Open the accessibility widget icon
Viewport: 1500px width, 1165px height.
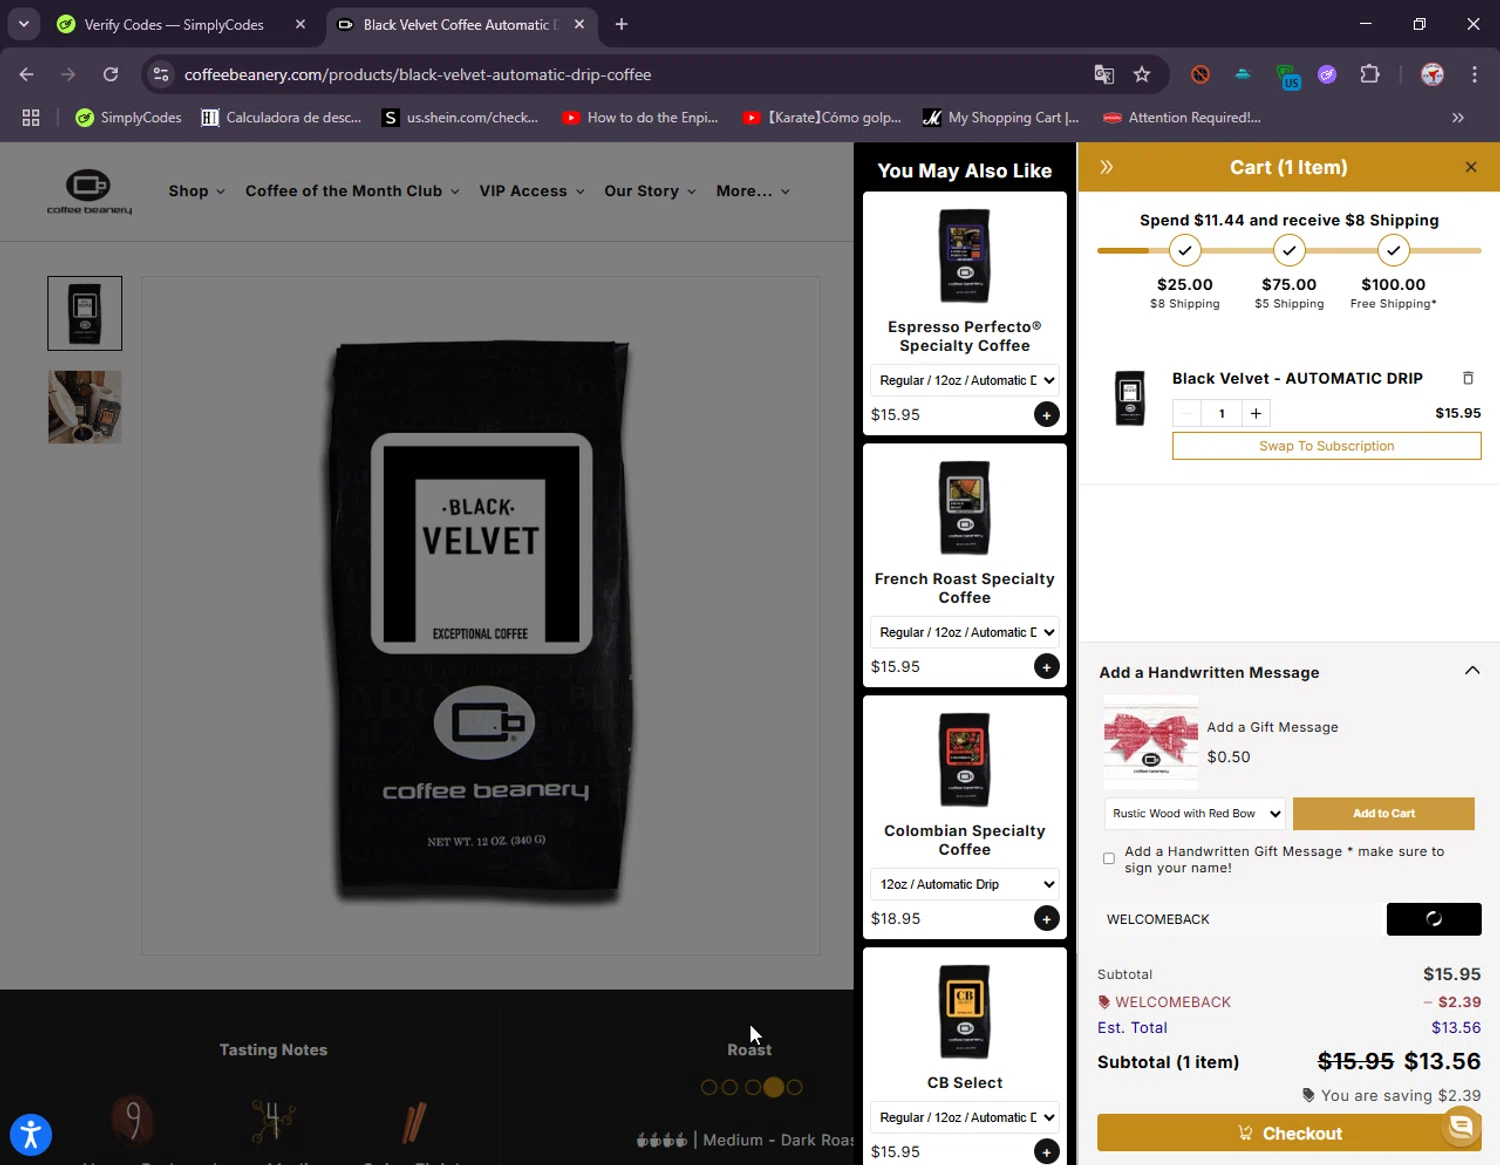[x=31, y=1134]
